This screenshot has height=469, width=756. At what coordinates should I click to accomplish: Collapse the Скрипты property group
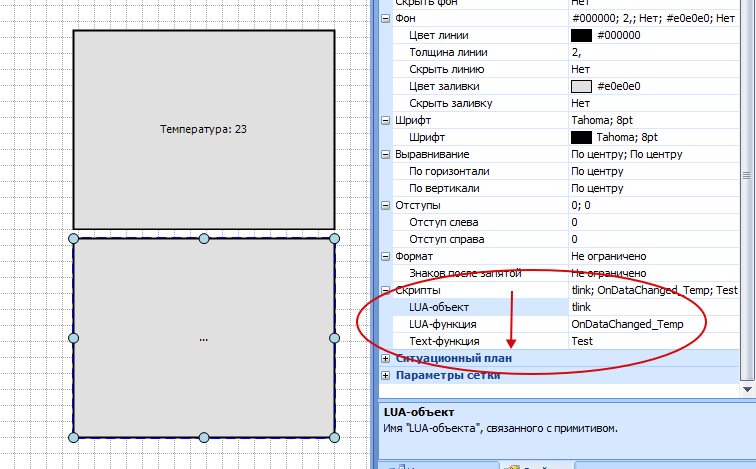(x=386, y=290)
